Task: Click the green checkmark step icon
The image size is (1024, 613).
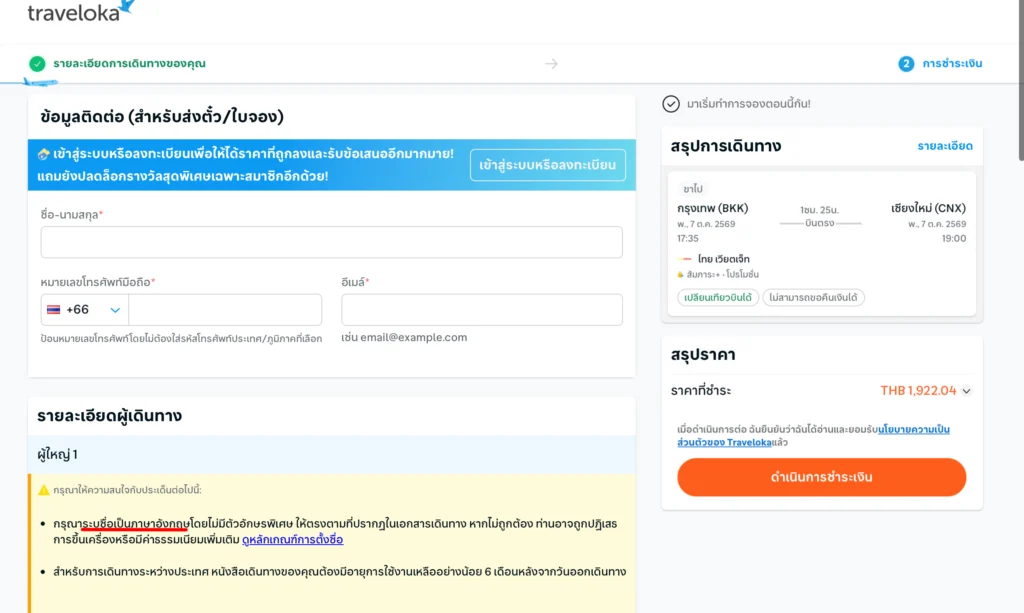Action: [x=37, y=63]
